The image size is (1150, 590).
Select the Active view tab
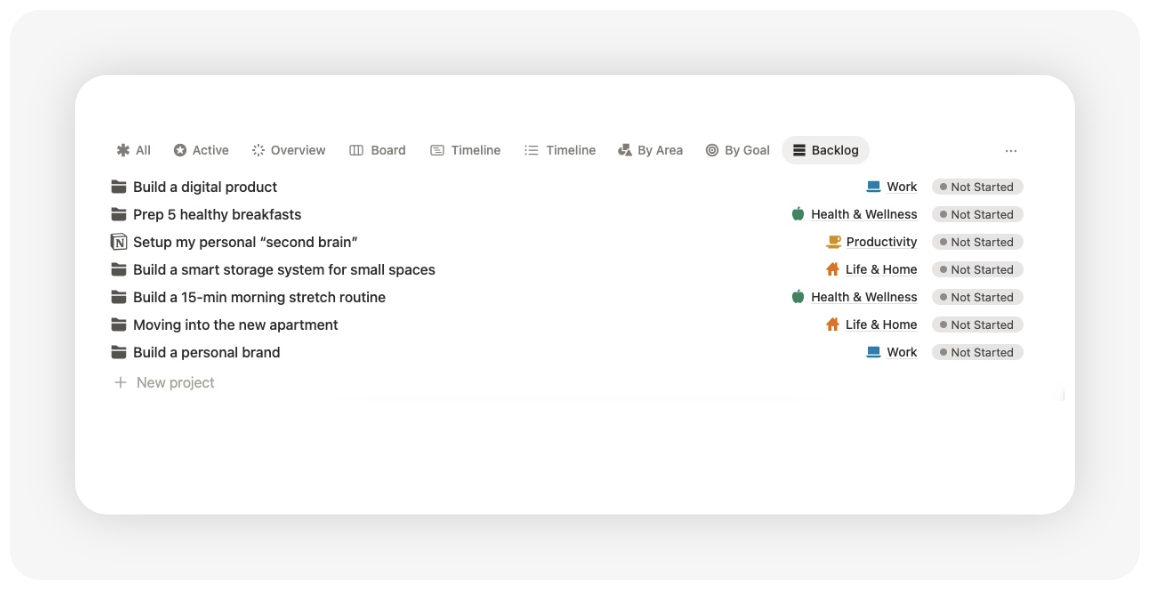(x=201, y=150)
